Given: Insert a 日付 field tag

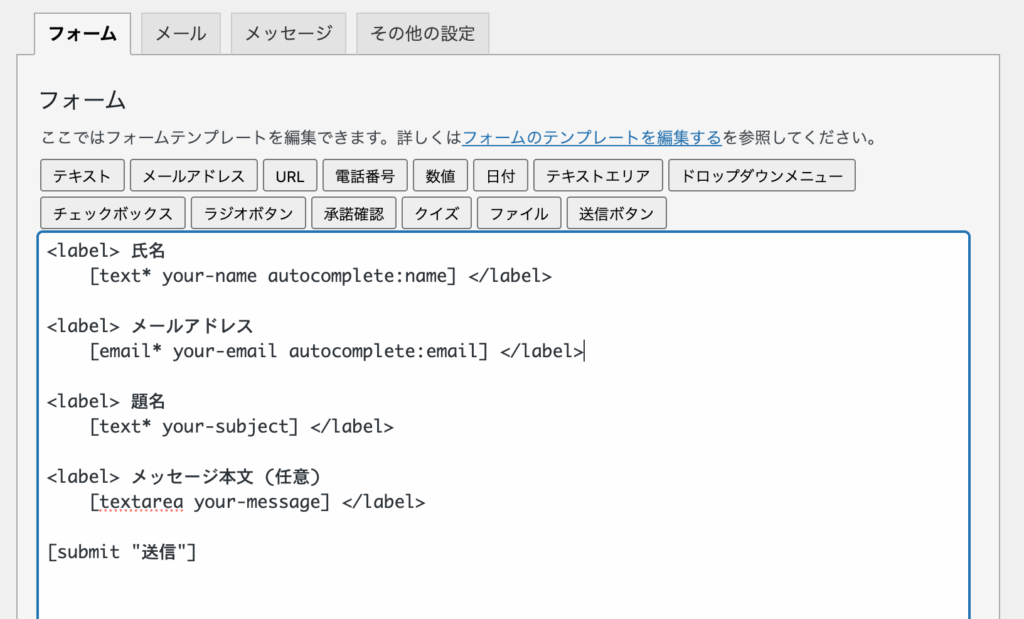Looking at the screenshot, I should 500,176.
